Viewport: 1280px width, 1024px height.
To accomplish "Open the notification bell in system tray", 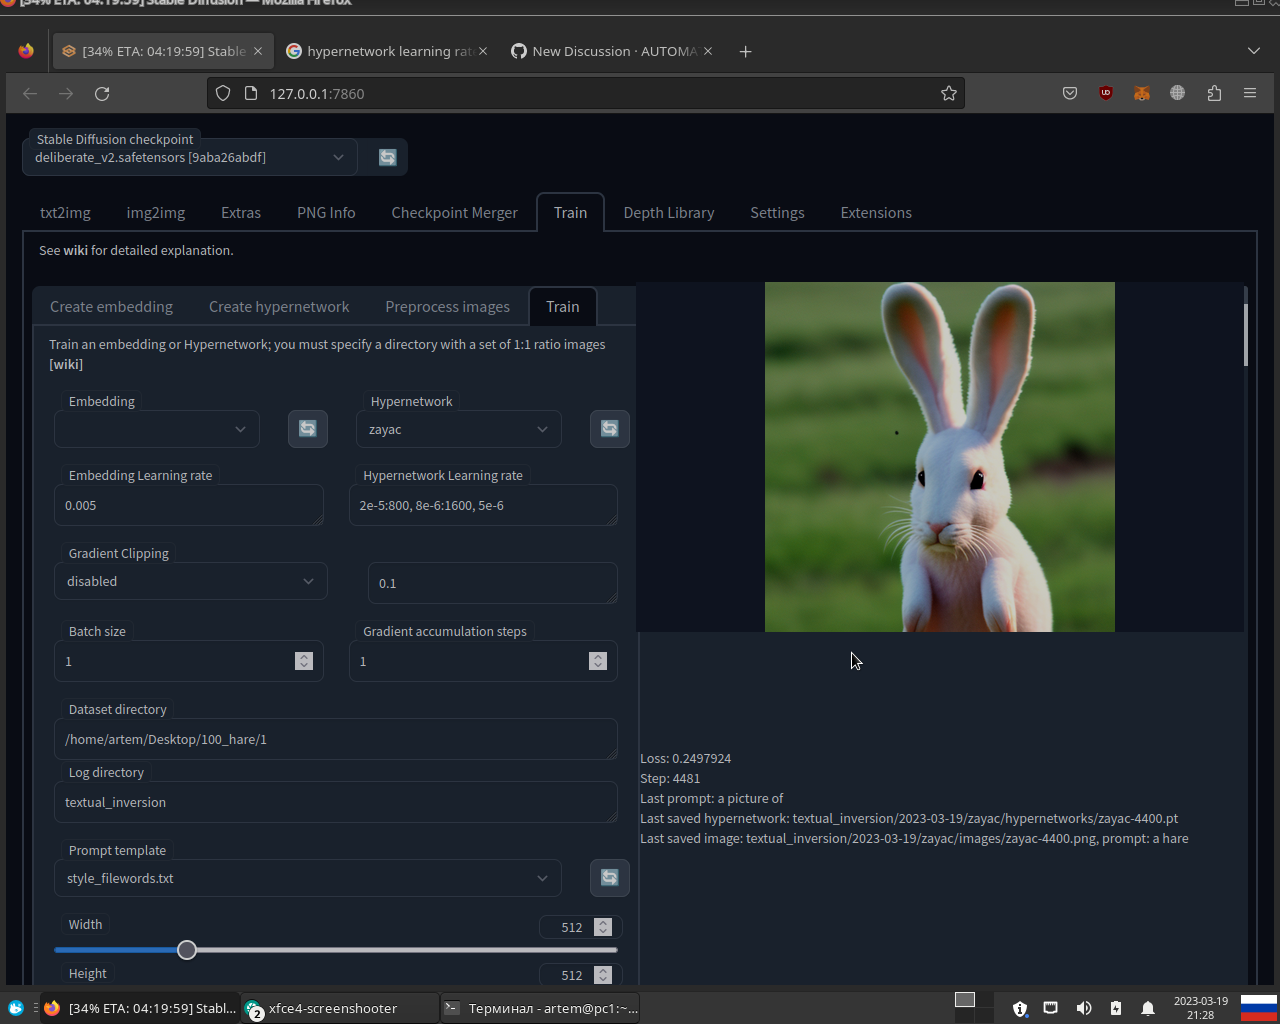I will click(1148, 1008).
